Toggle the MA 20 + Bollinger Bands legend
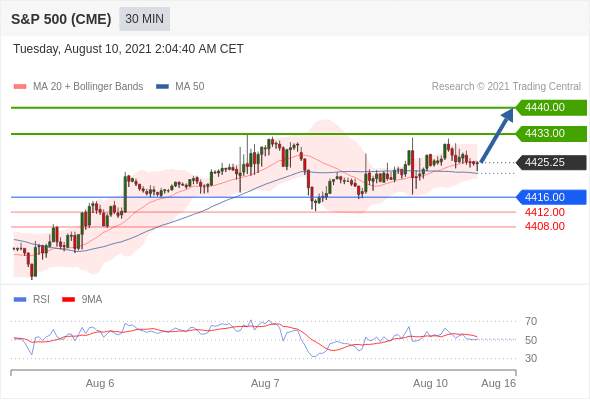Screen dimensions: 590x400 pyautogui.click(x=78, y=87)
